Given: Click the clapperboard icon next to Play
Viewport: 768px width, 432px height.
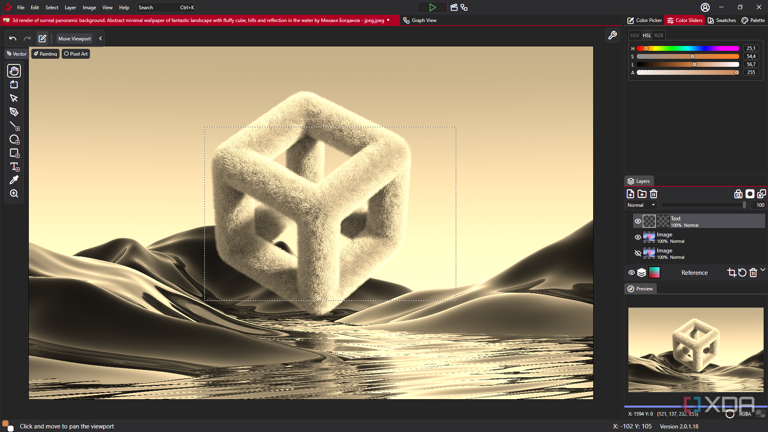Looking at the screenshot, I should 454,7.
